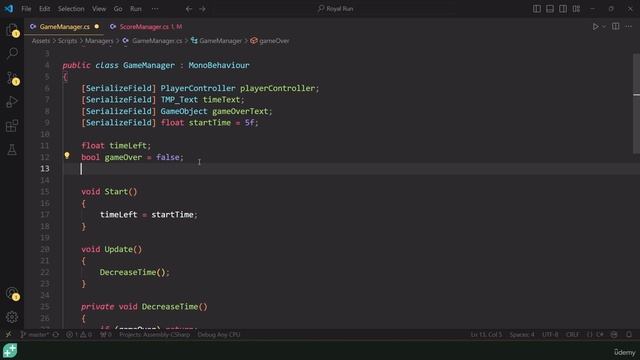Screen dimensions: 640x360
Task: Click on MonoBehaviour base class name
Action: click(x=219, y=65)
